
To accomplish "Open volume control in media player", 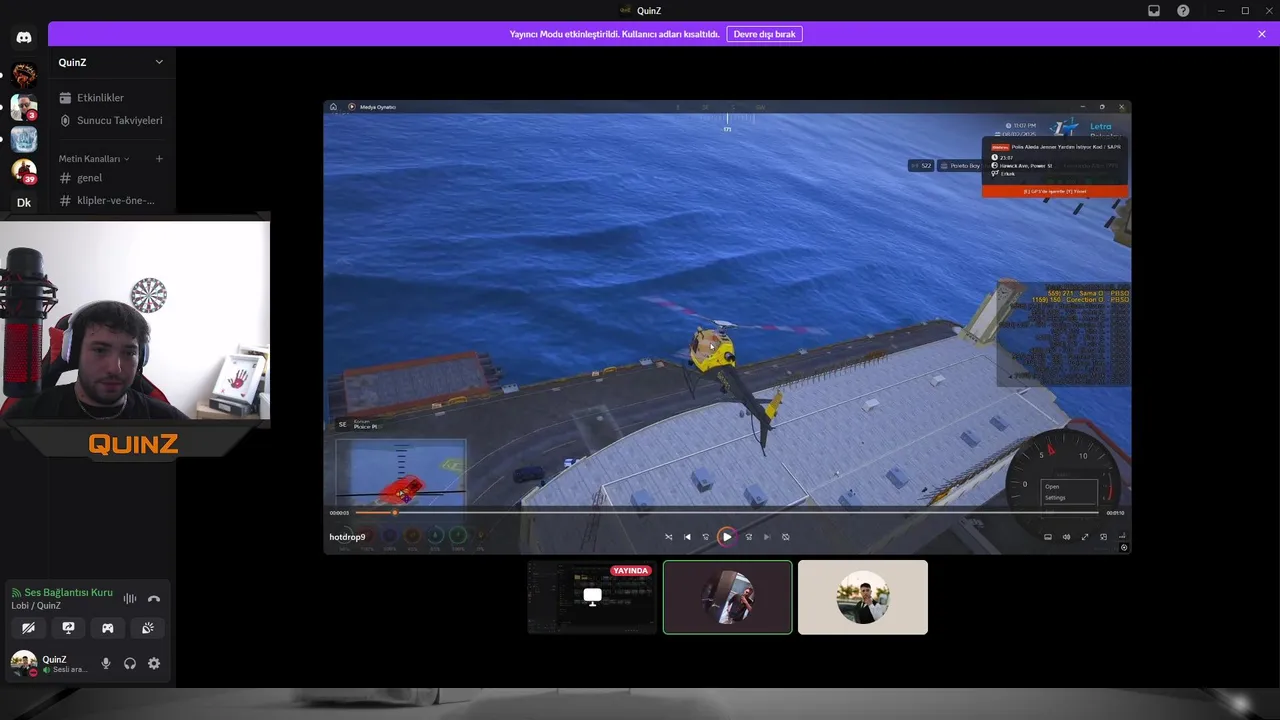I will 1066,537.
